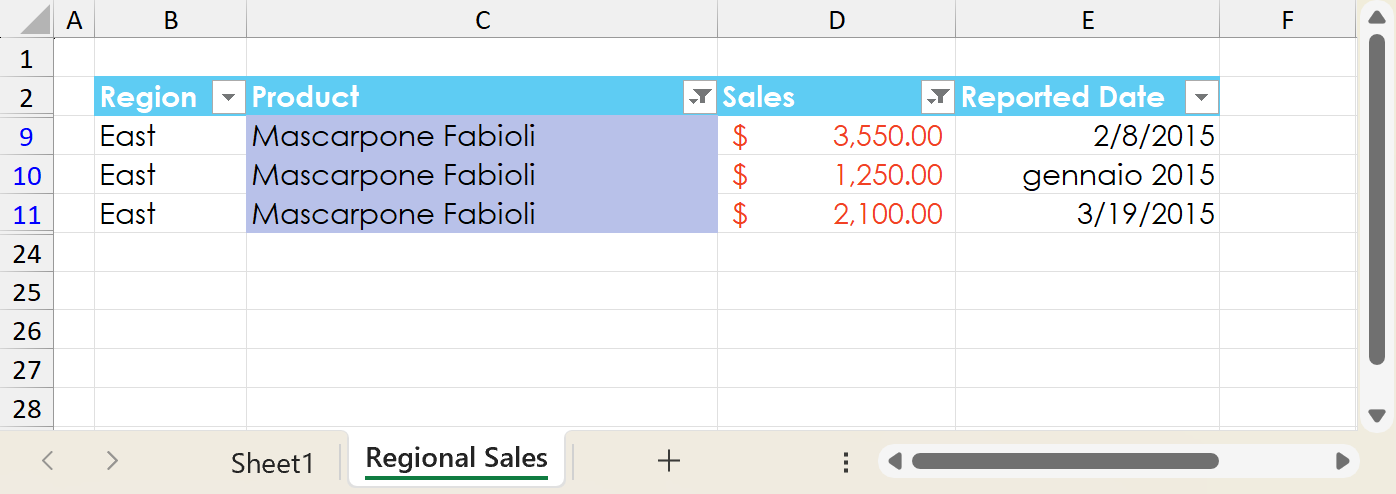
Task: Open the Sales column filter menu
Action: 938,97
